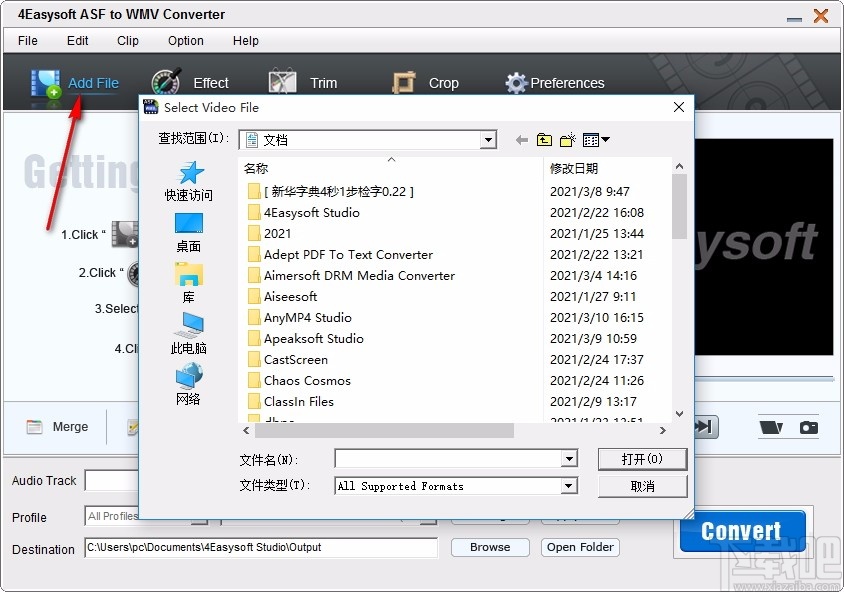Open the look-in location dropdown
Viewport: 844px width, 592px height.
pos(489,140)
